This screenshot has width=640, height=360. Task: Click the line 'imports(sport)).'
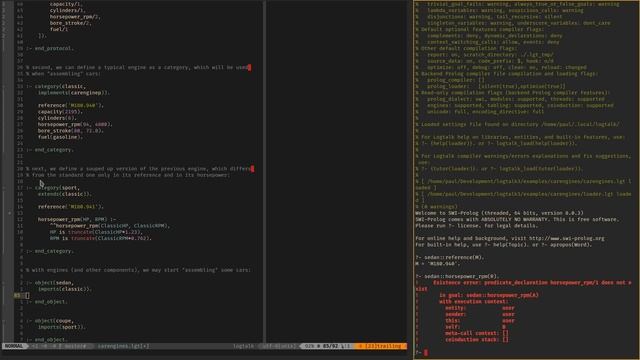tap(62, 327)
